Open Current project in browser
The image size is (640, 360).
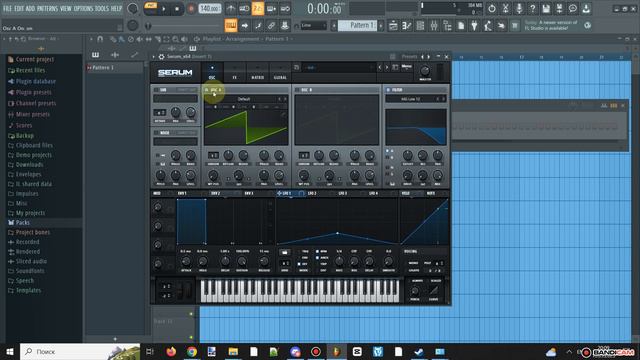[x=35, y=59]
